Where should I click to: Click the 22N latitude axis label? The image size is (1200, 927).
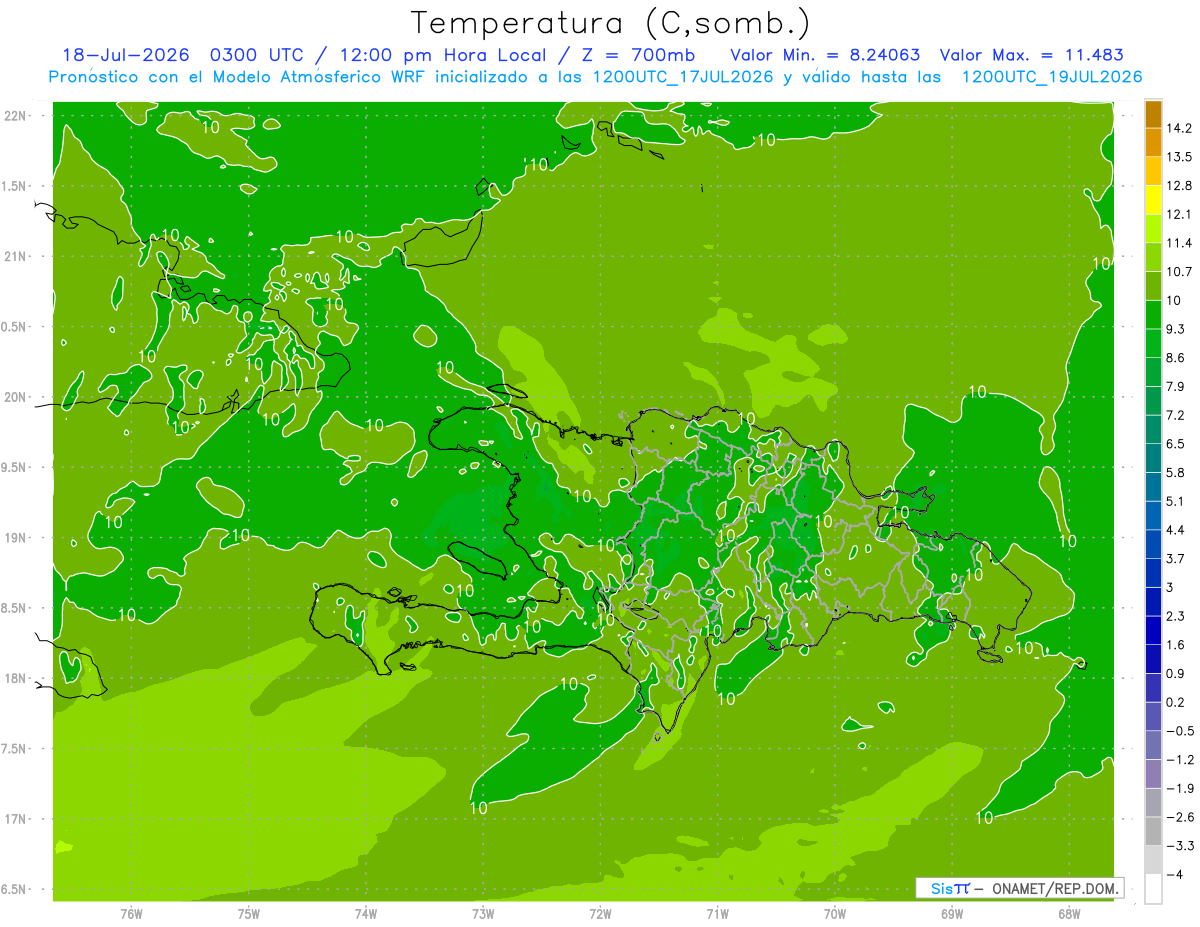(x=16, y=115)
